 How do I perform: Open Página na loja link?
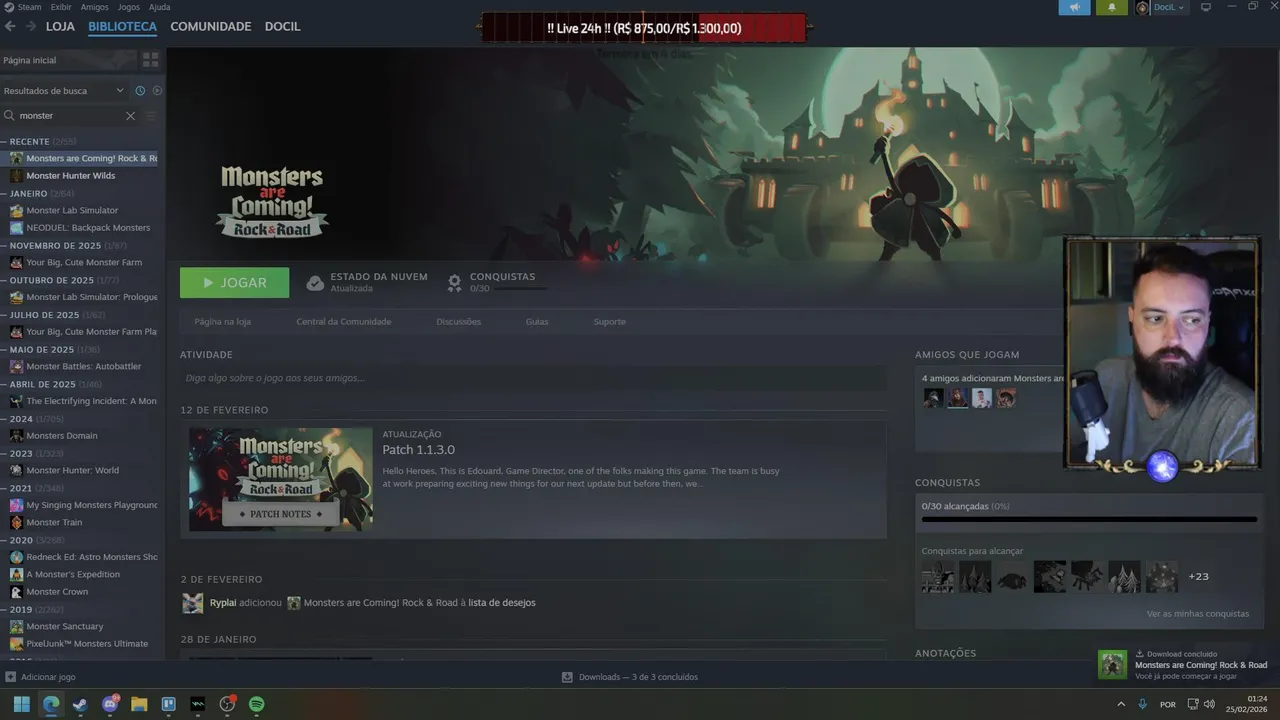coord(223,322)
